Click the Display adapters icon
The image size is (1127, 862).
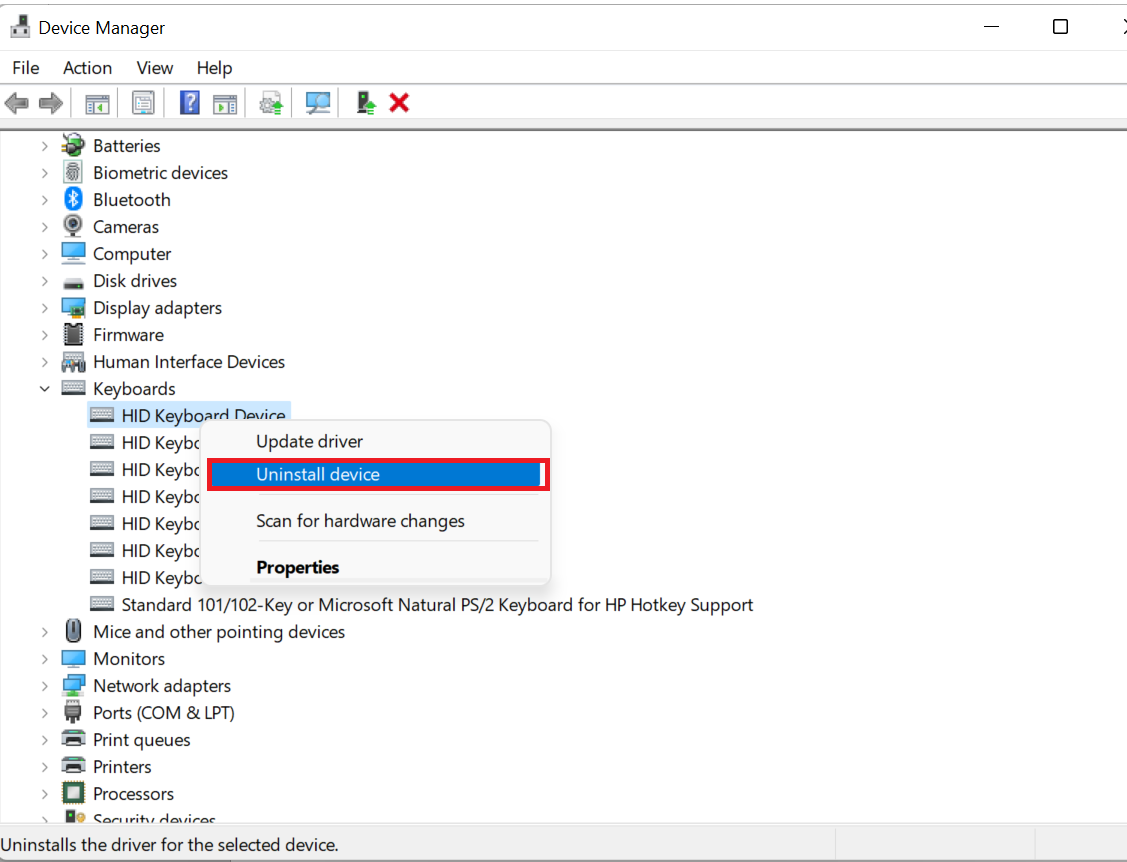[x=73, y=308]
